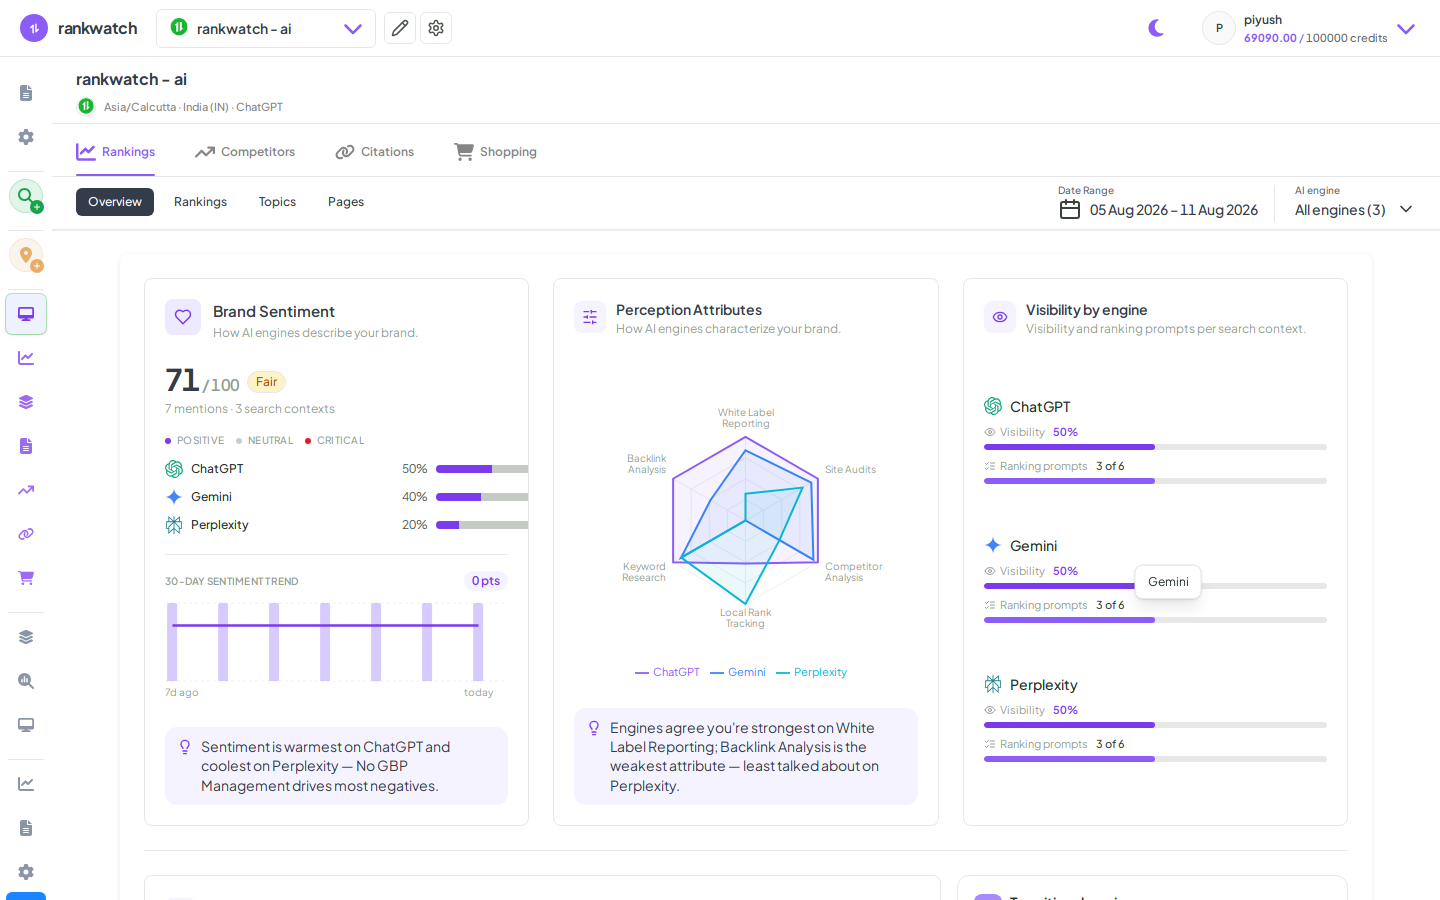Open the green add-search sidebar icon
1440x900 pixels.
click(x=26, y=196)
